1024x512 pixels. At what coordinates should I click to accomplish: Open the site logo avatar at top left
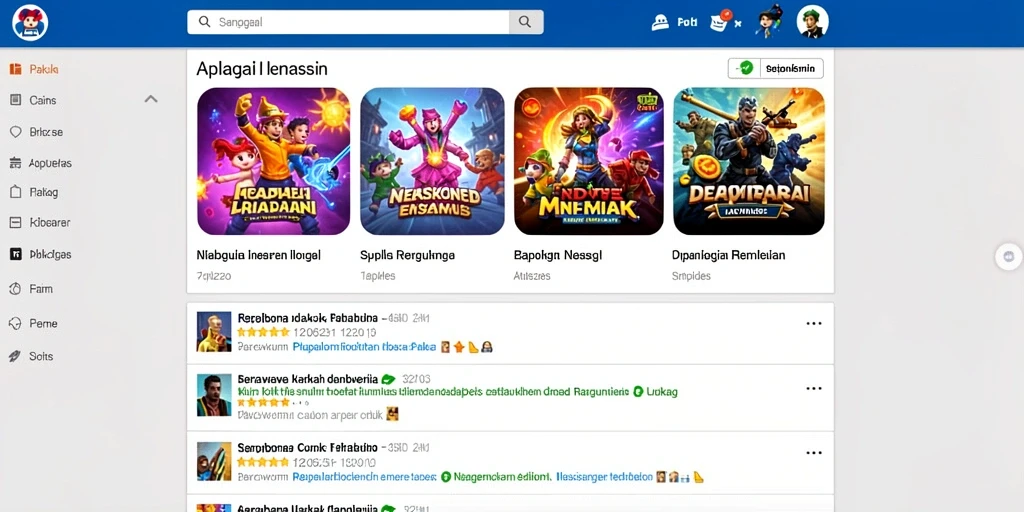pos(30,23)
